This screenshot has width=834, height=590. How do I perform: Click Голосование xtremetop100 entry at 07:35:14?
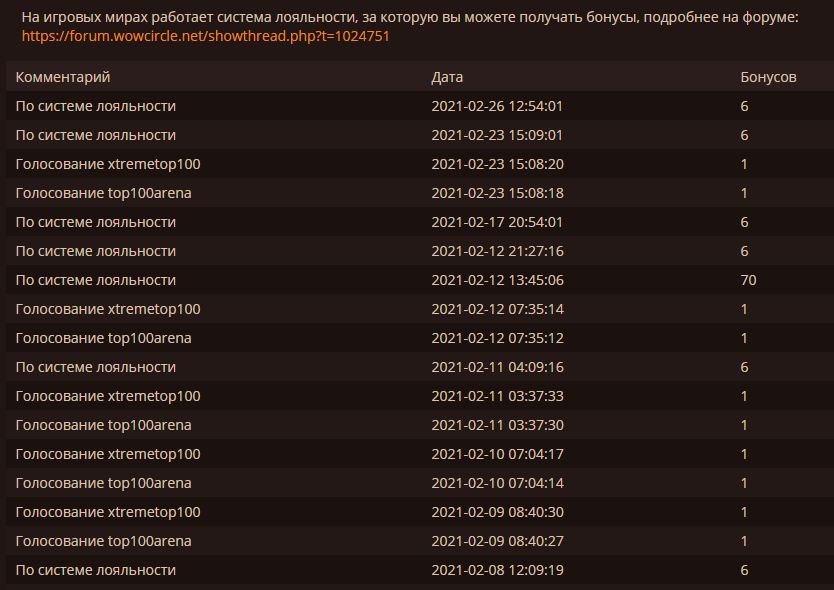[x=108, y=309]
